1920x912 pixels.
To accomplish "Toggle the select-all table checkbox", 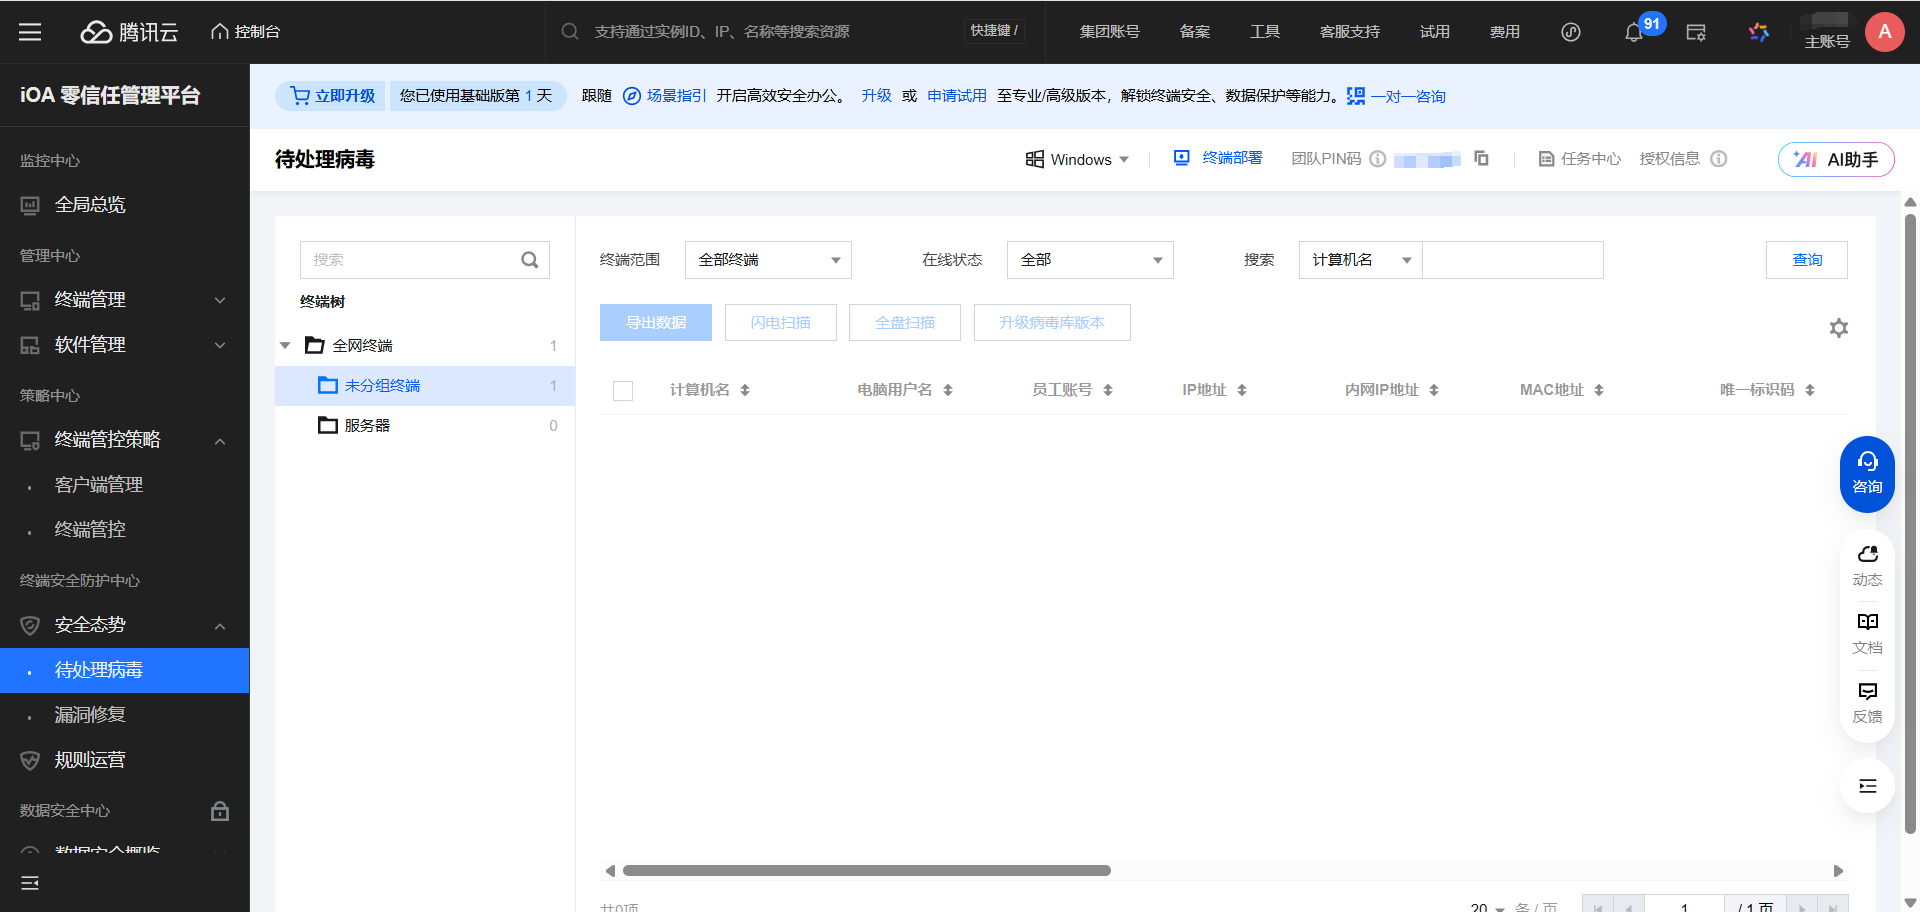I will [623, 390].
